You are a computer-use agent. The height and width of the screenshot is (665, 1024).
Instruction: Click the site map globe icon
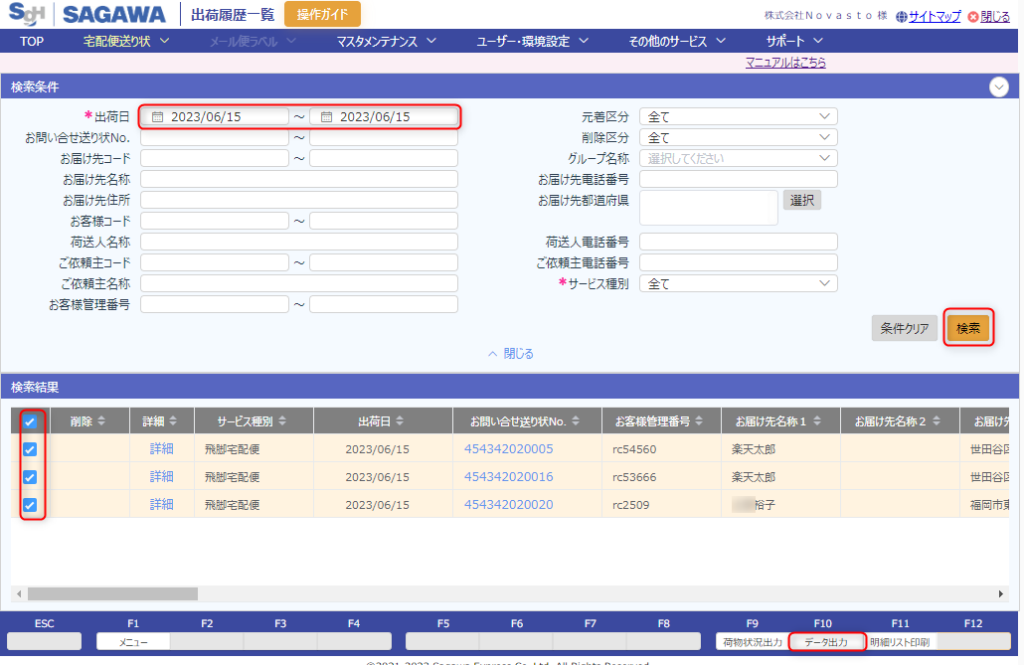(x=901, y=16)
